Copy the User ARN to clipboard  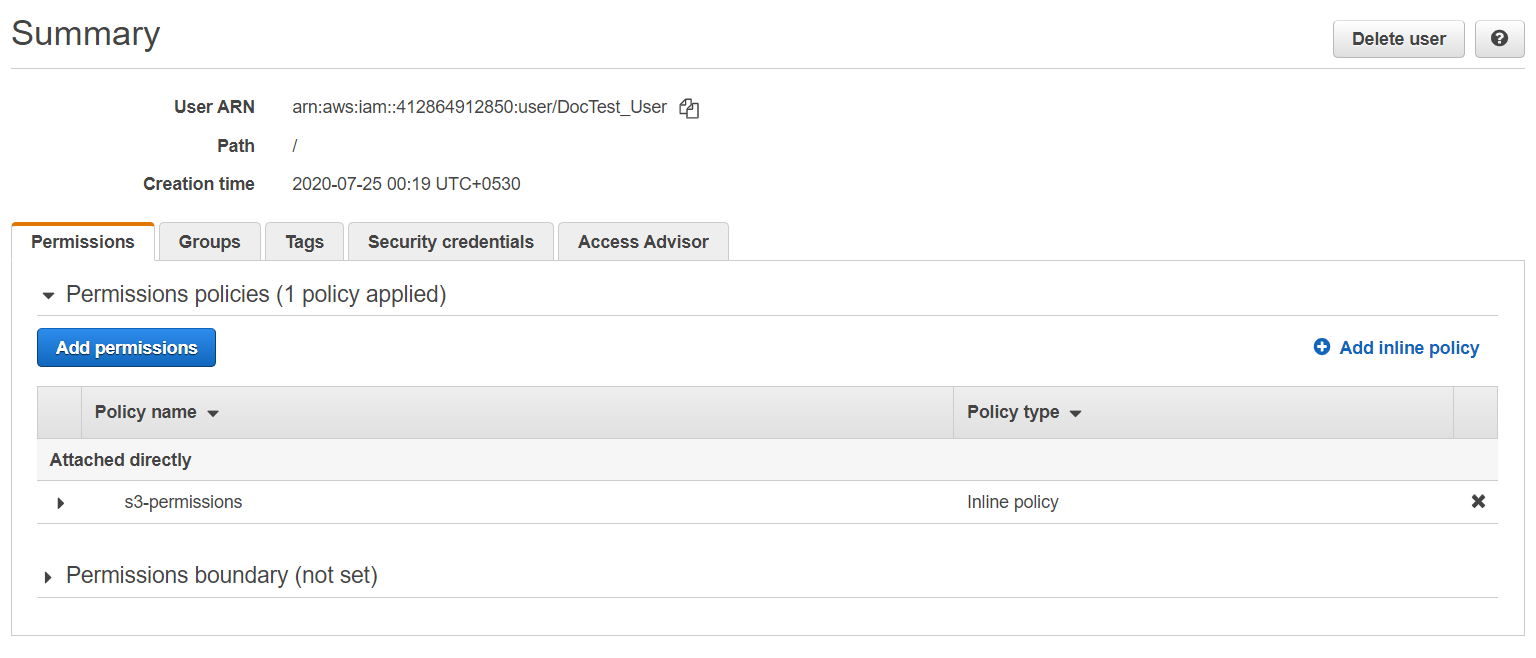click(689, 108)
